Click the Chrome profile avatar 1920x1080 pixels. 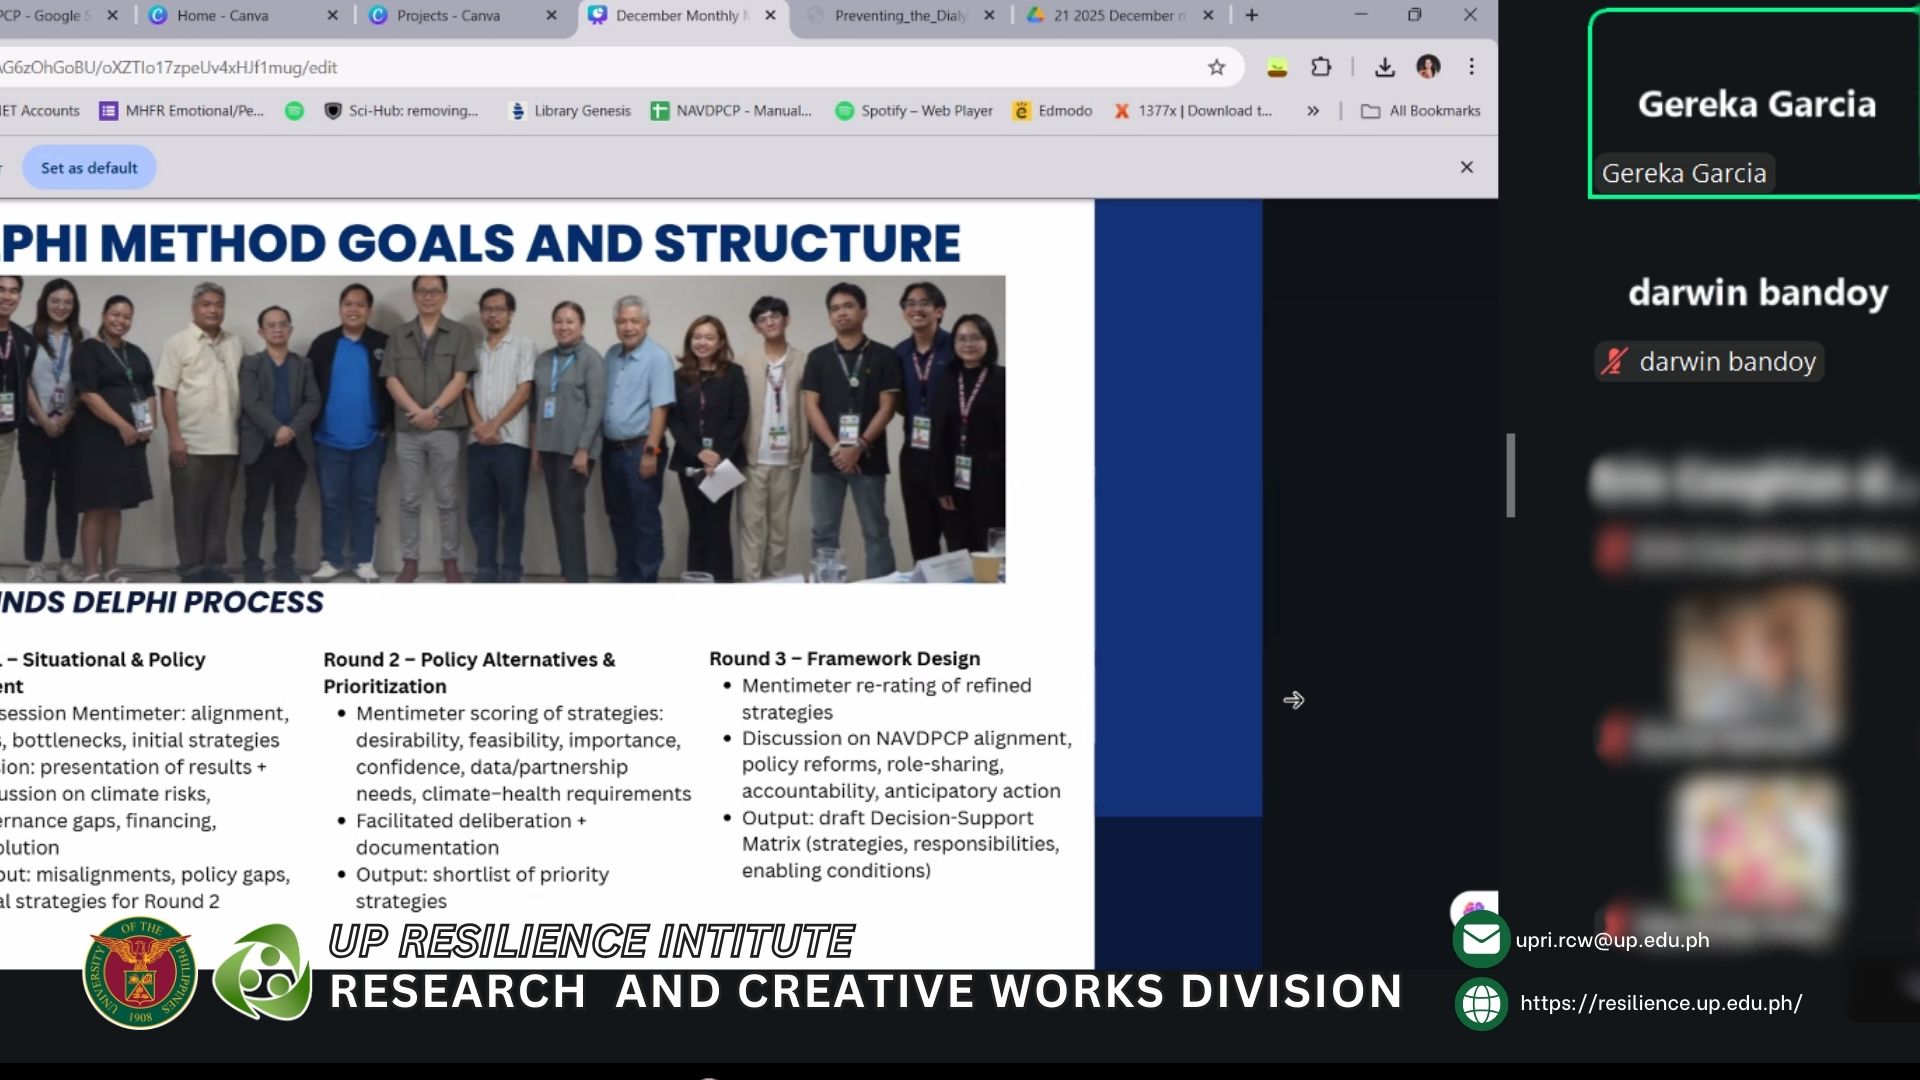click(x=1428, y=67)
